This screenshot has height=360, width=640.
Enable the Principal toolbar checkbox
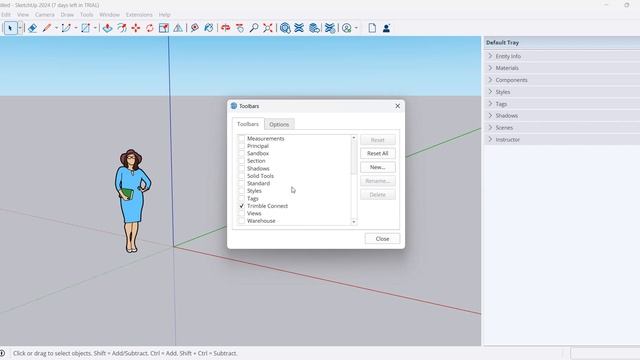[x=242, y=146]
